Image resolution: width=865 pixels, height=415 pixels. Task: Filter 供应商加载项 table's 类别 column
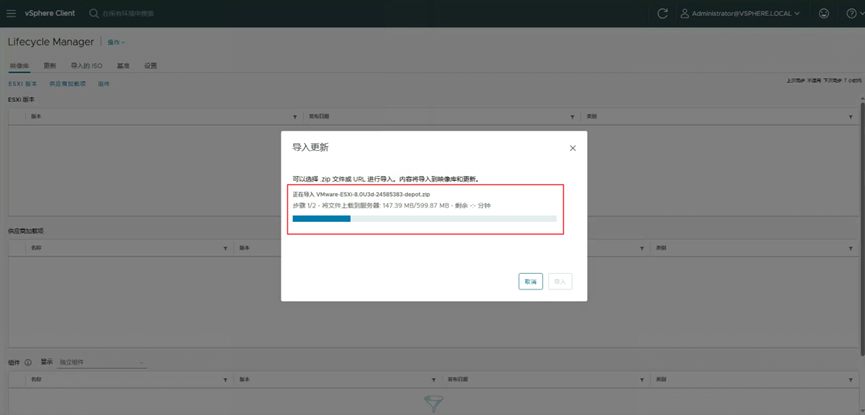click(x=852, y=248)
